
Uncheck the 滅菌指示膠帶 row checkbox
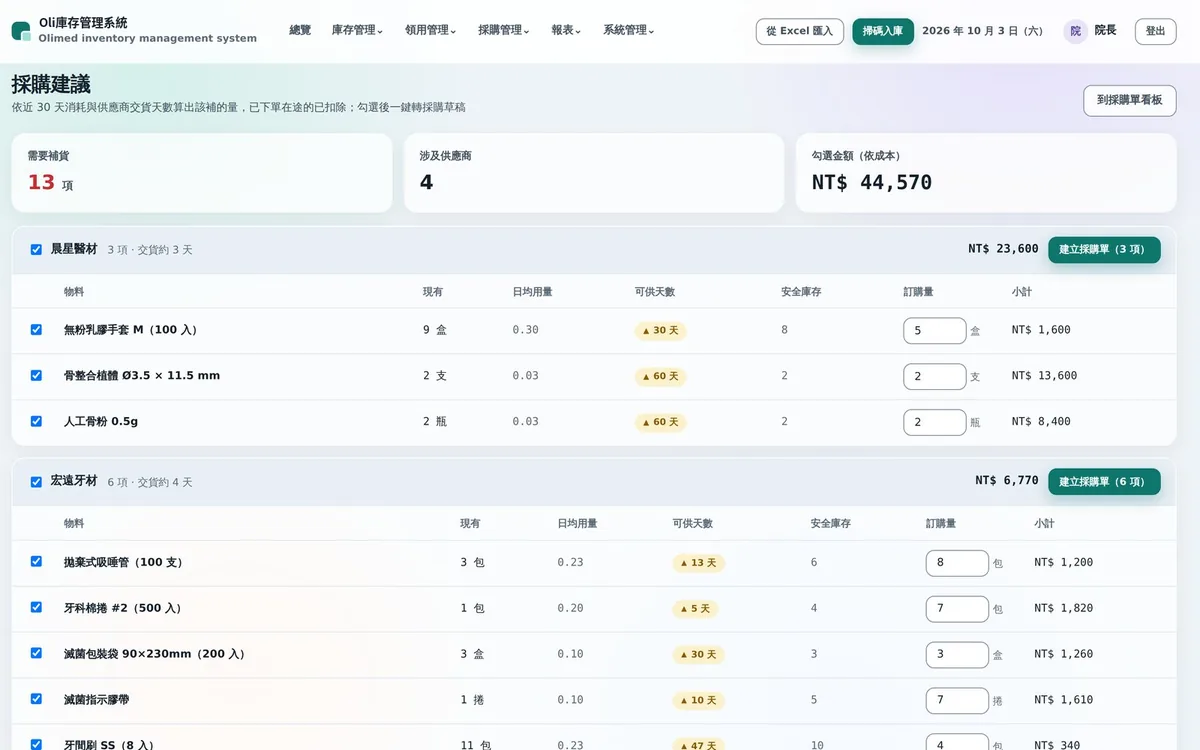coord(36,700)
